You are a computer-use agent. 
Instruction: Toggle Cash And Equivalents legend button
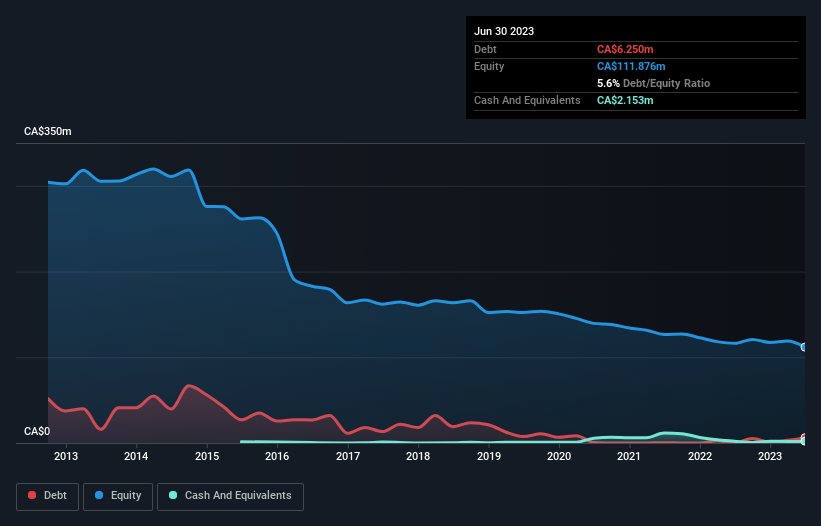pyautogui.click(x=230, y=496)
